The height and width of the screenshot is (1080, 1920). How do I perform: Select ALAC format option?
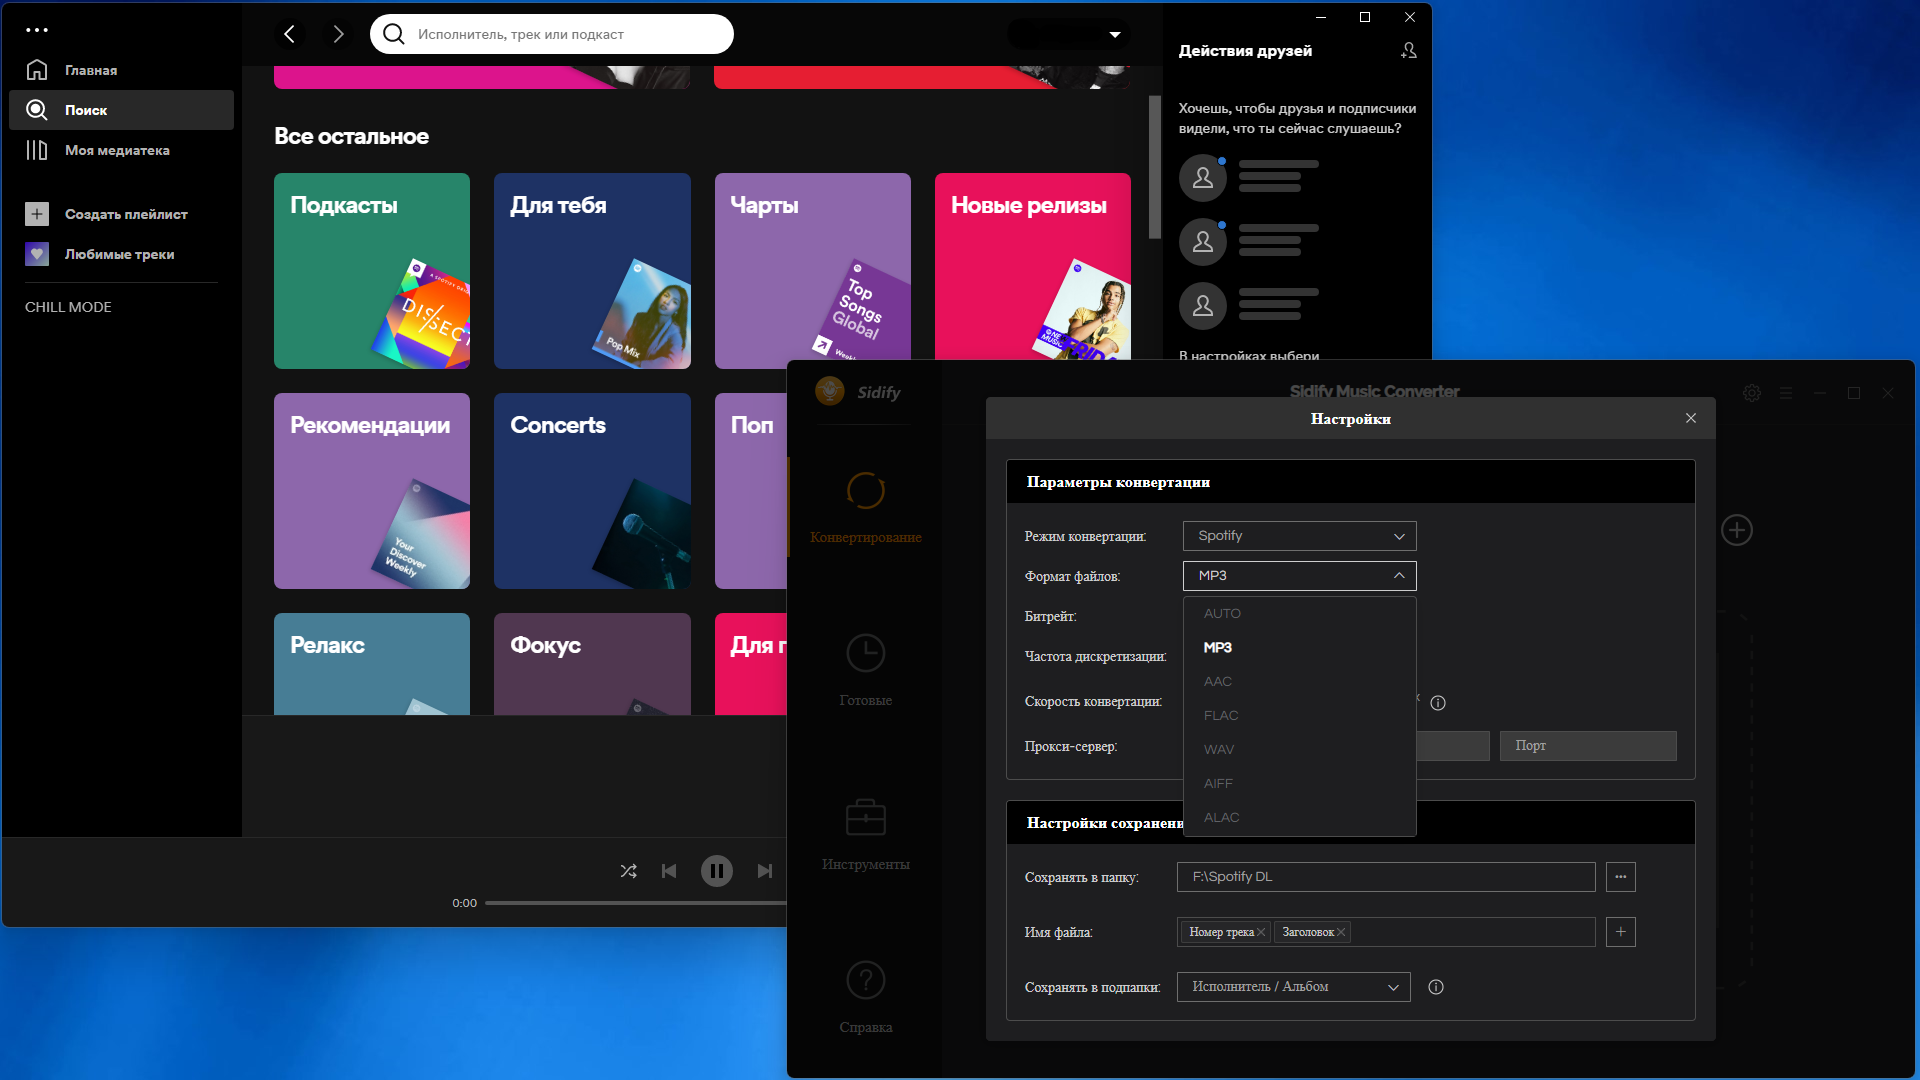[x=1299, y=818]
